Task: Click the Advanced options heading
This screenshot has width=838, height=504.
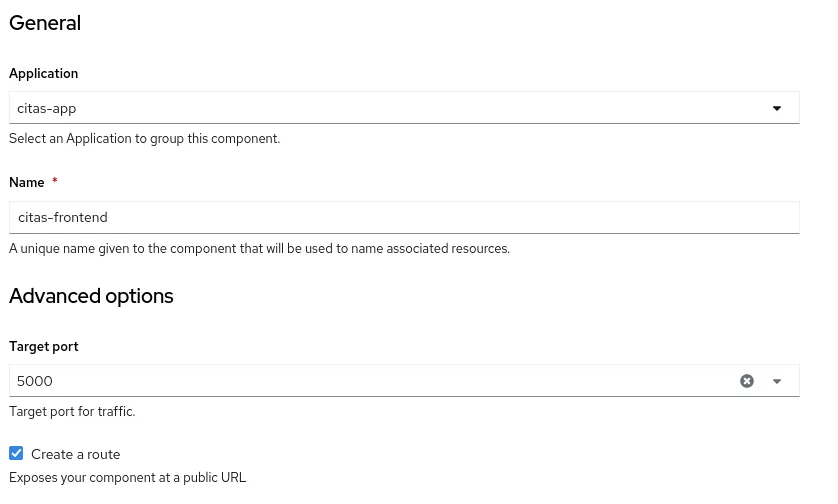Action: point(91,296)
